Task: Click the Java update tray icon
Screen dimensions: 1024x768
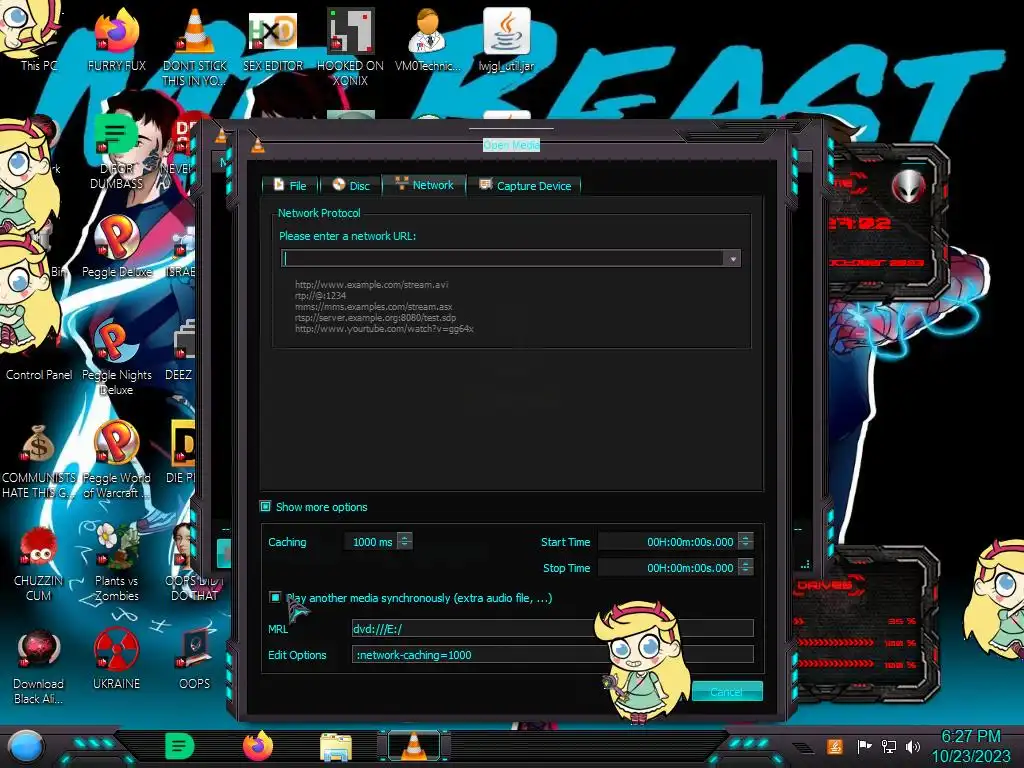Action: pos(835,746)
